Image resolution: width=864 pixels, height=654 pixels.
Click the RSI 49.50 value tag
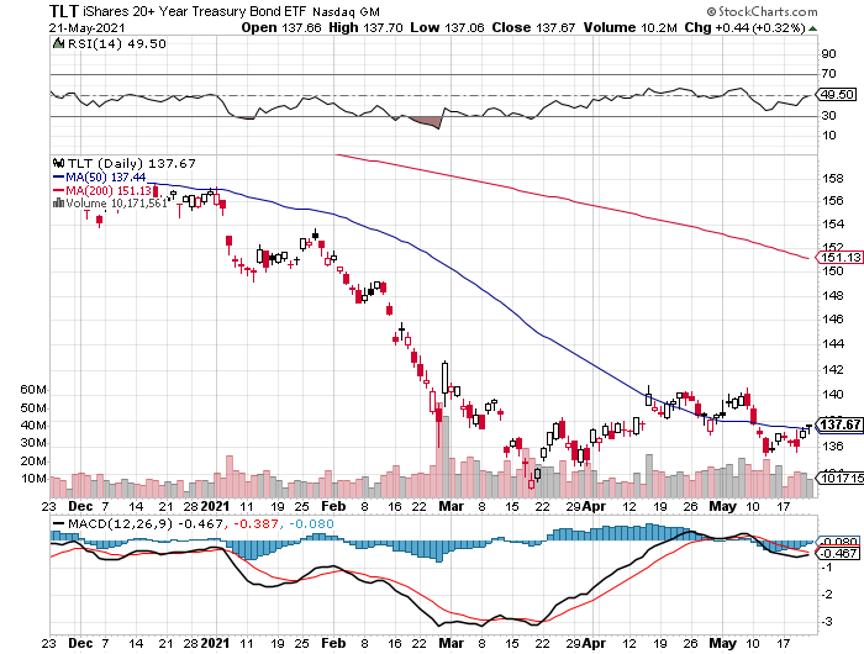tap(836, 94)
